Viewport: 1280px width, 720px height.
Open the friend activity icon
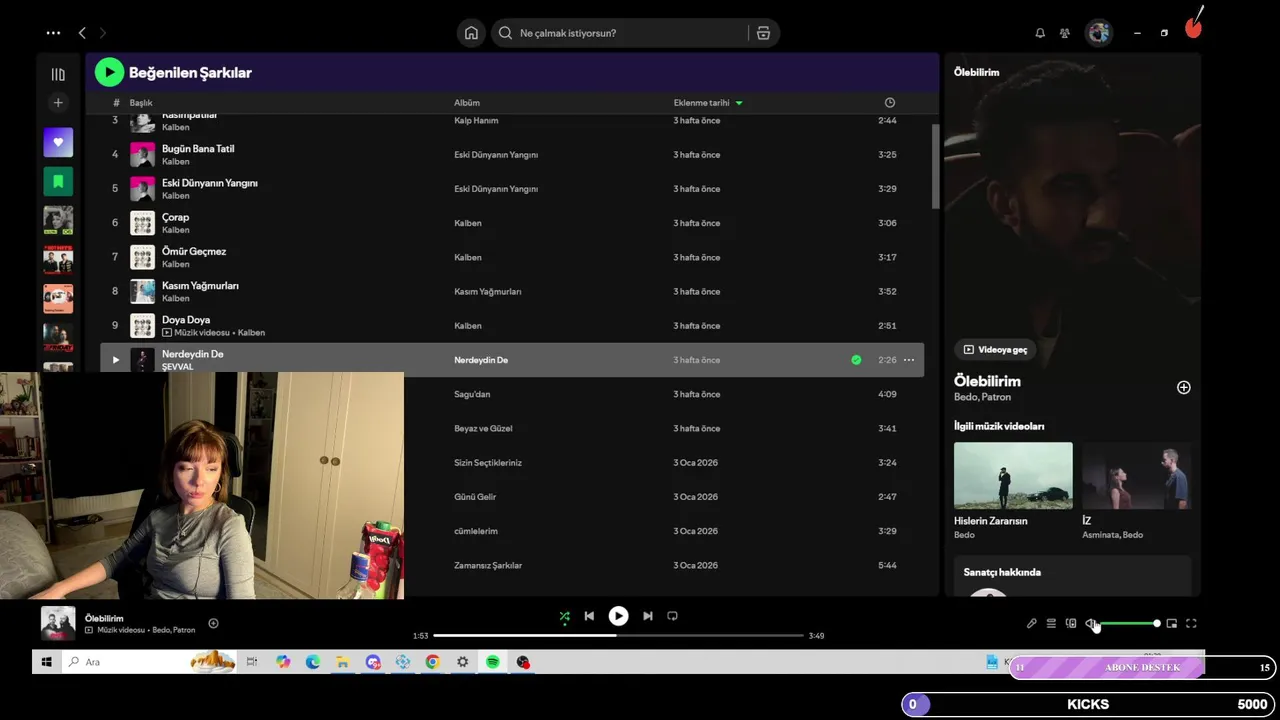[1065, 33]
